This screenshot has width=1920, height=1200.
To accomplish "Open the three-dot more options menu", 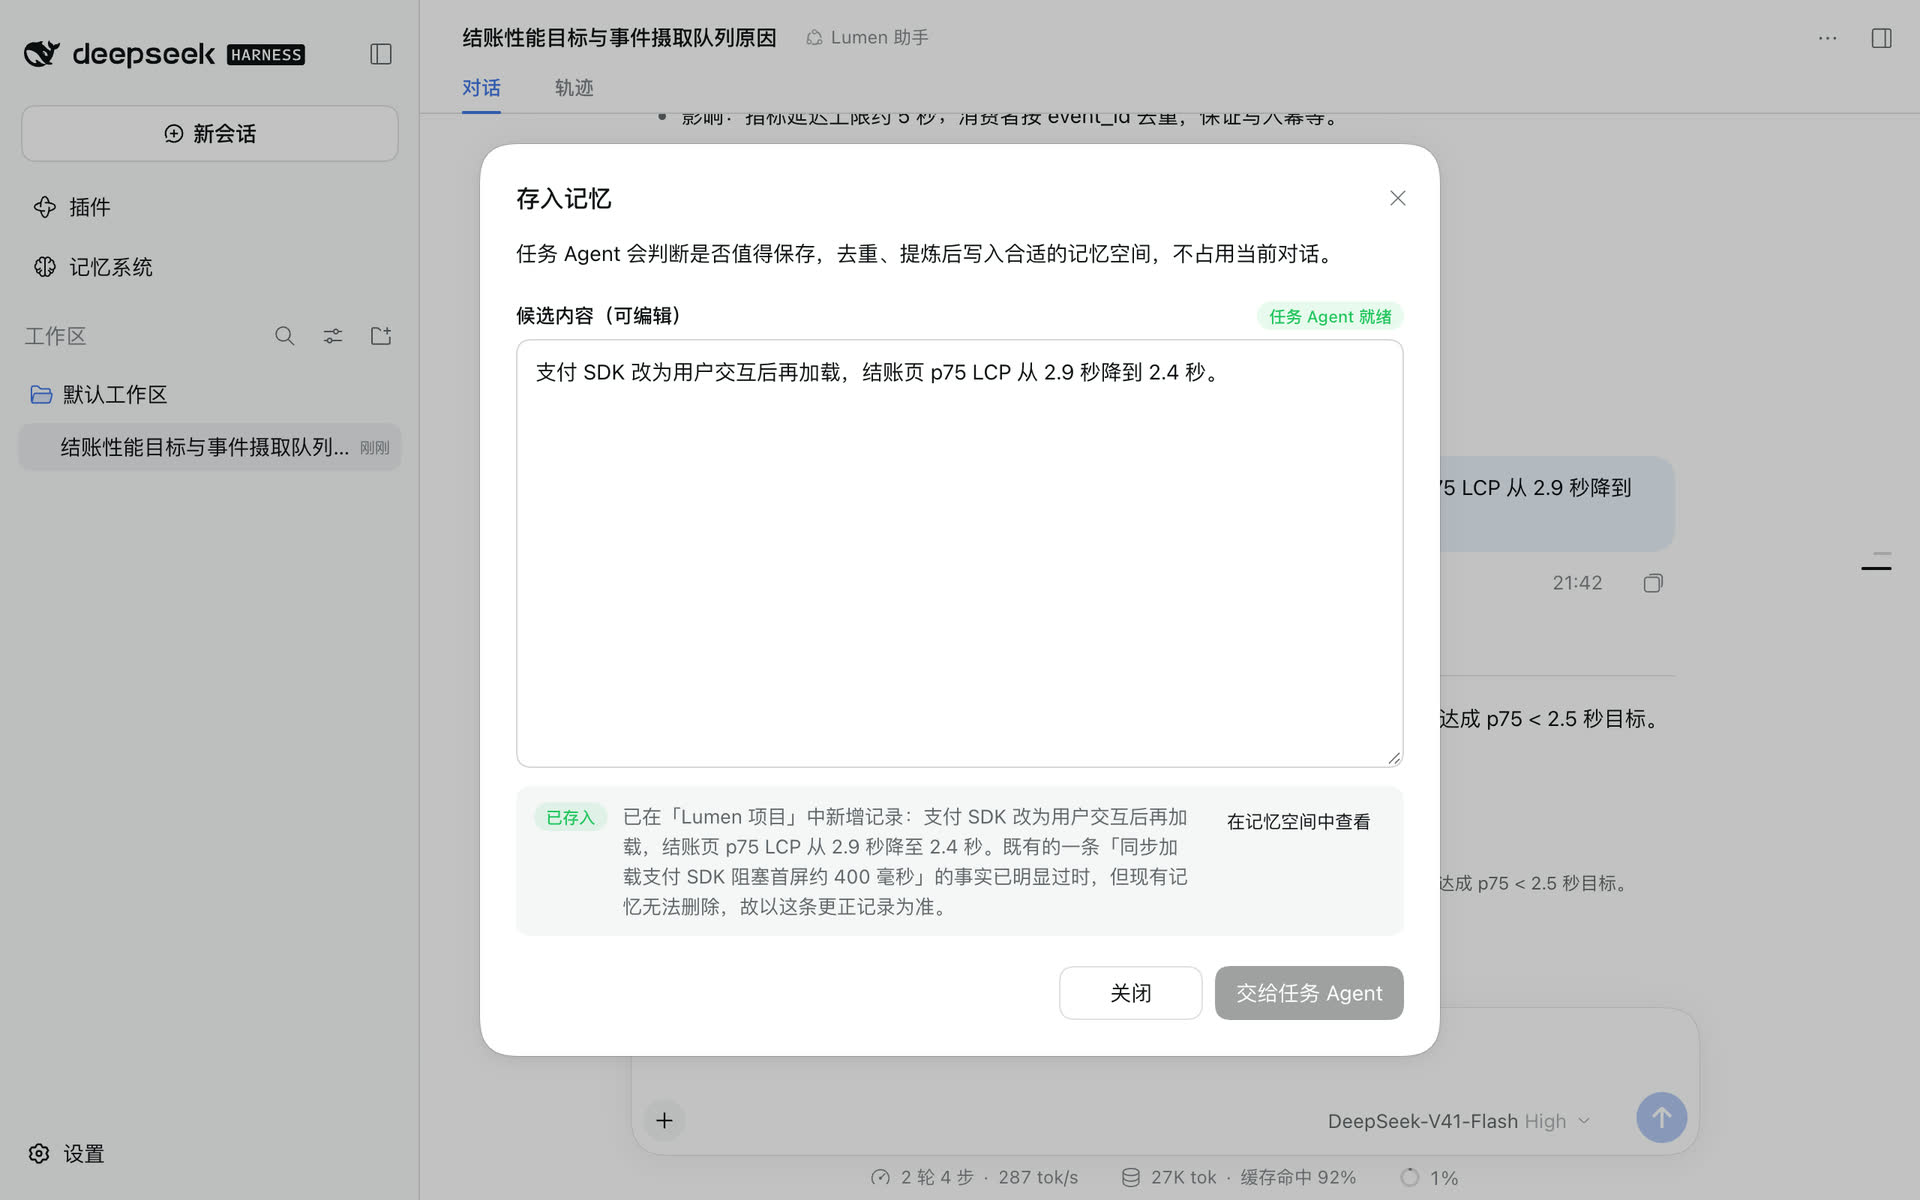I will click(x=1827, y=38).
